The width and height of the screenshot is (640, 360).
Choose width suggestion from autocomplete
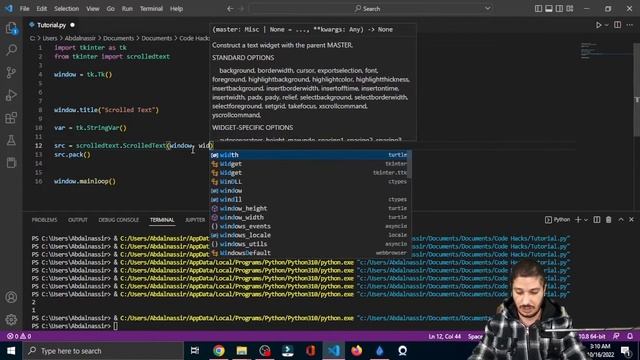coord(310,155)
